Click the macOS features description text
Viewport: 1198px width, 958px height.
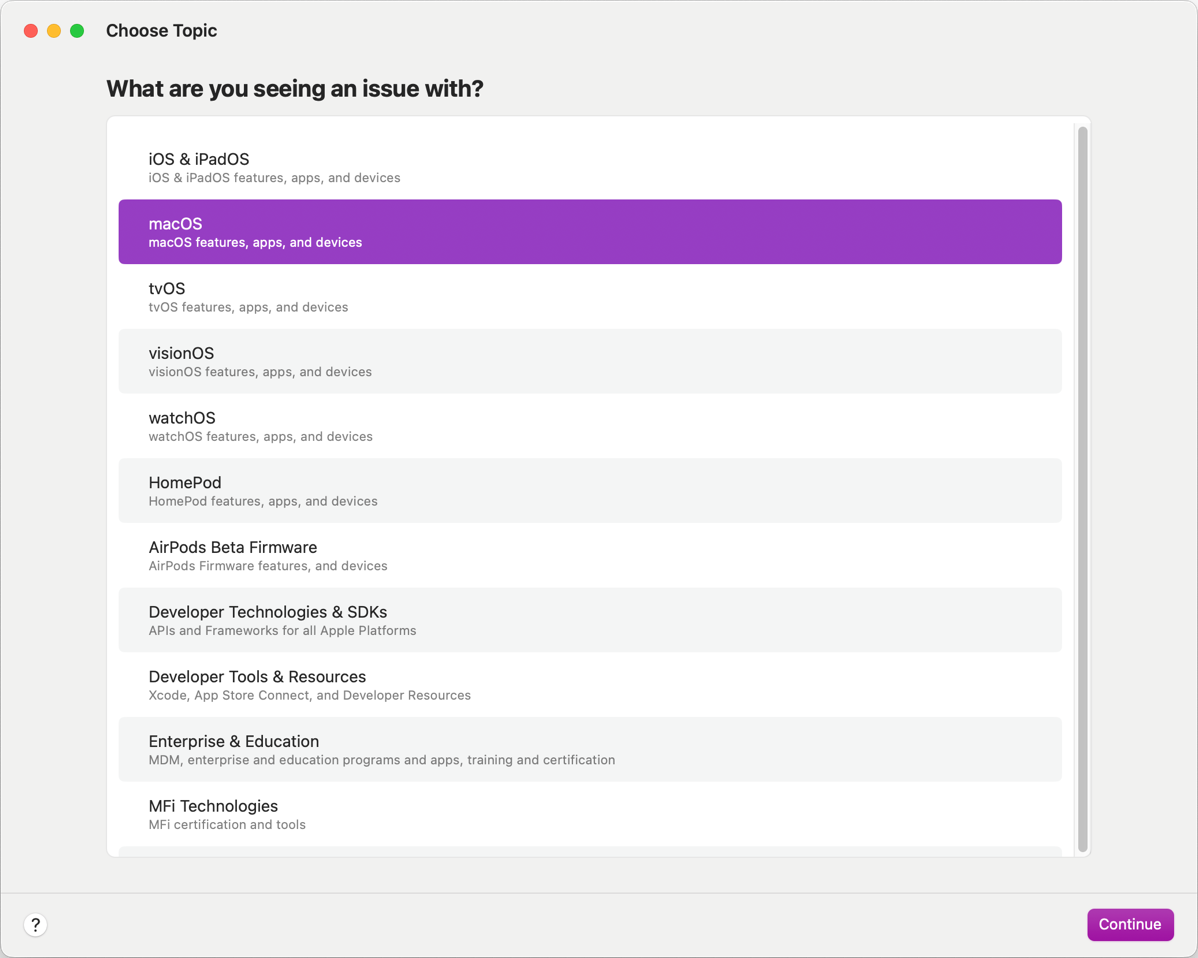(255, 243)
